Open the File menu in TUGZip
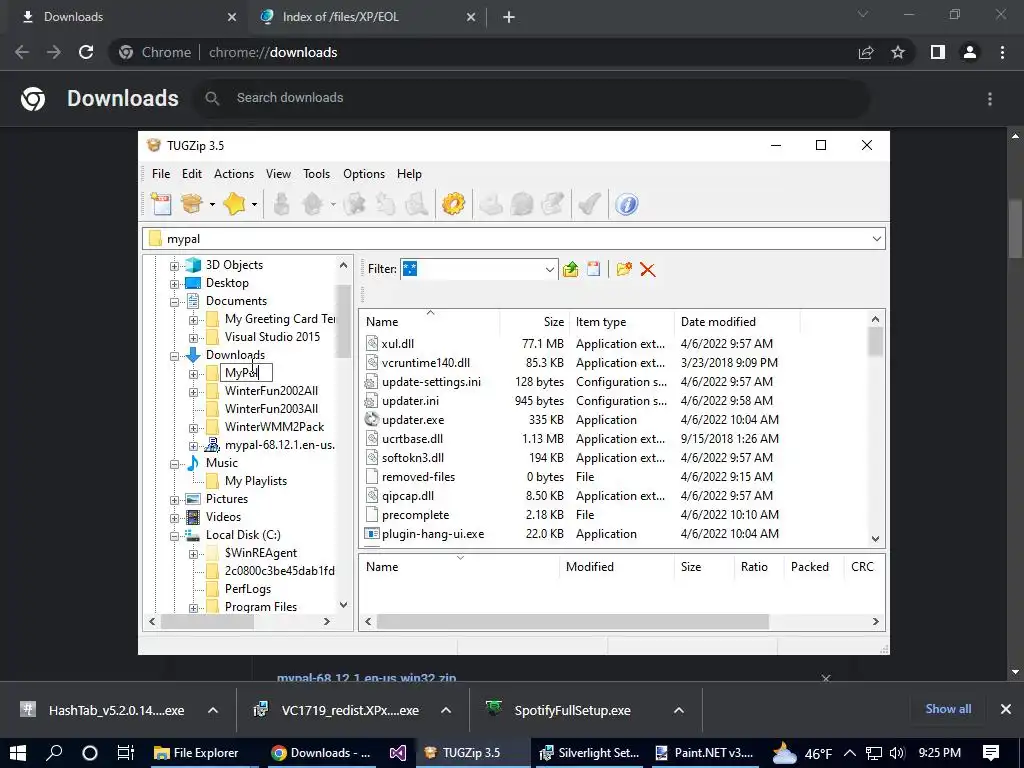Viewport: 1024px width, 768px height. click(161, 174)
